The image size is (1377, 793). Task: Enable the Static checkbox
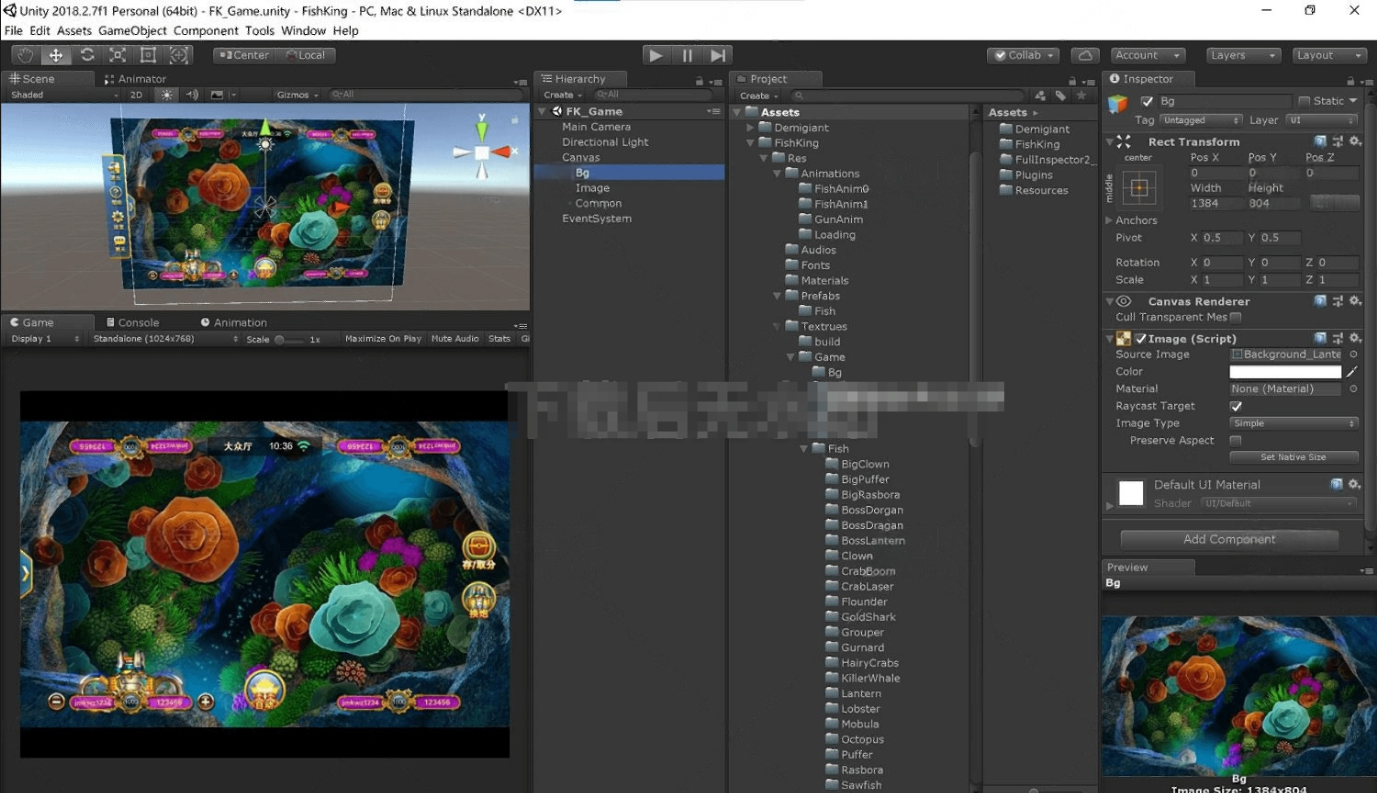1304,101
